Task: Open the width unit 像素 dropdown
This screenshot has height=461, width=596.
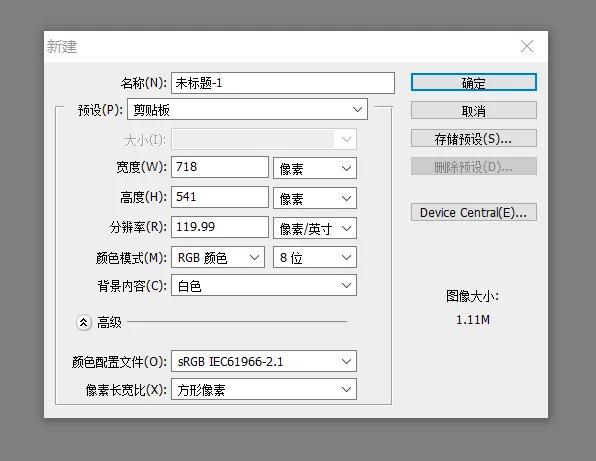Action: (315, 168)
